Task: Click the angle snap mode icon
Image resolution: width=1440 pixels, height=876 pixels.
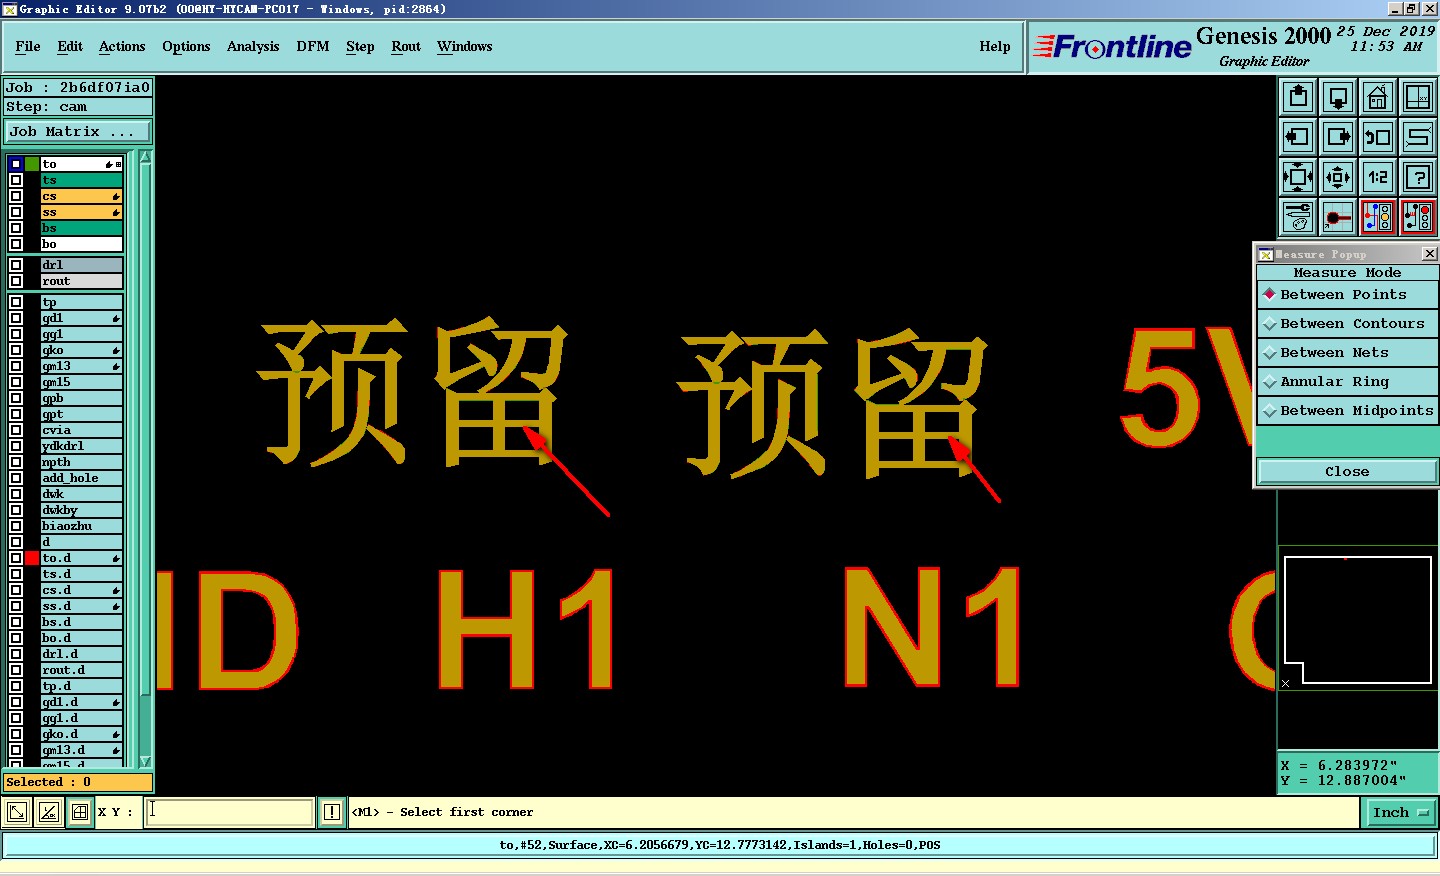Action: click(48, 812)
